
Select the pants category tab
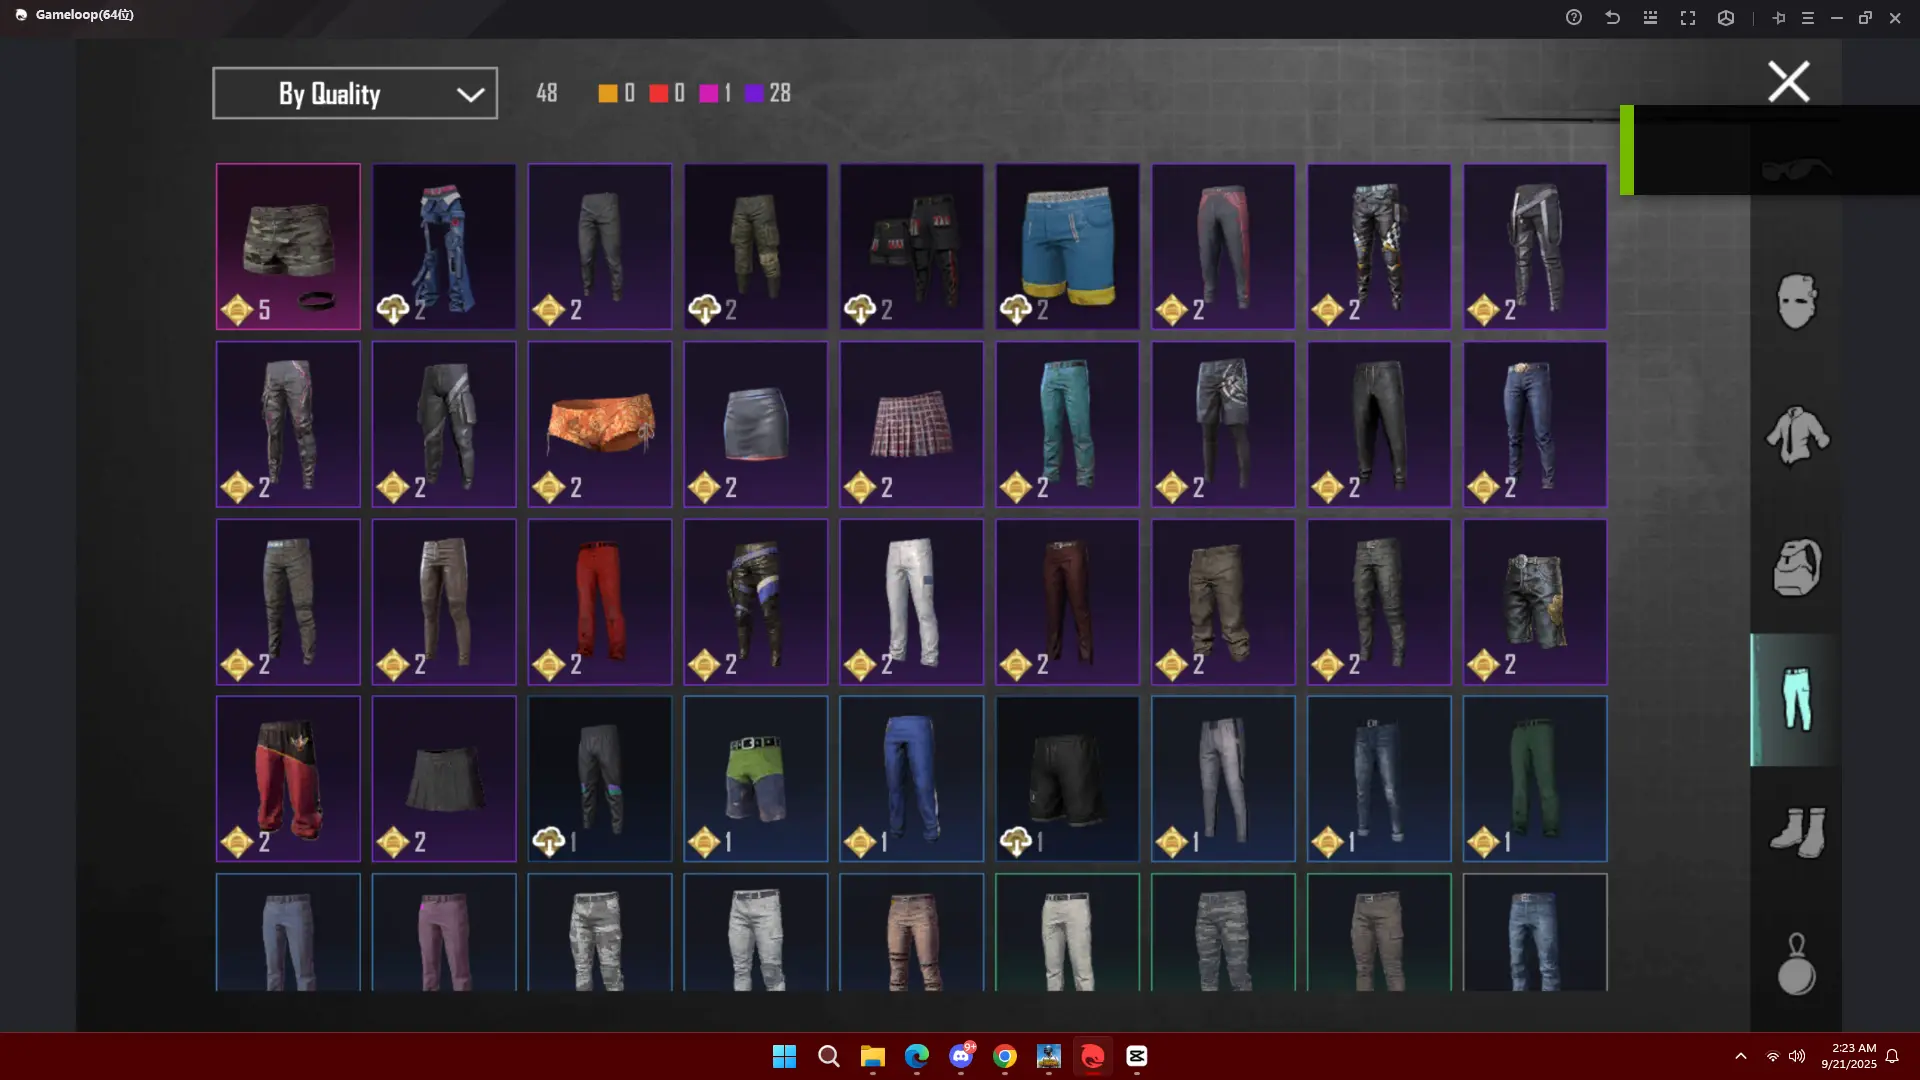click(x=1796, y=700)
